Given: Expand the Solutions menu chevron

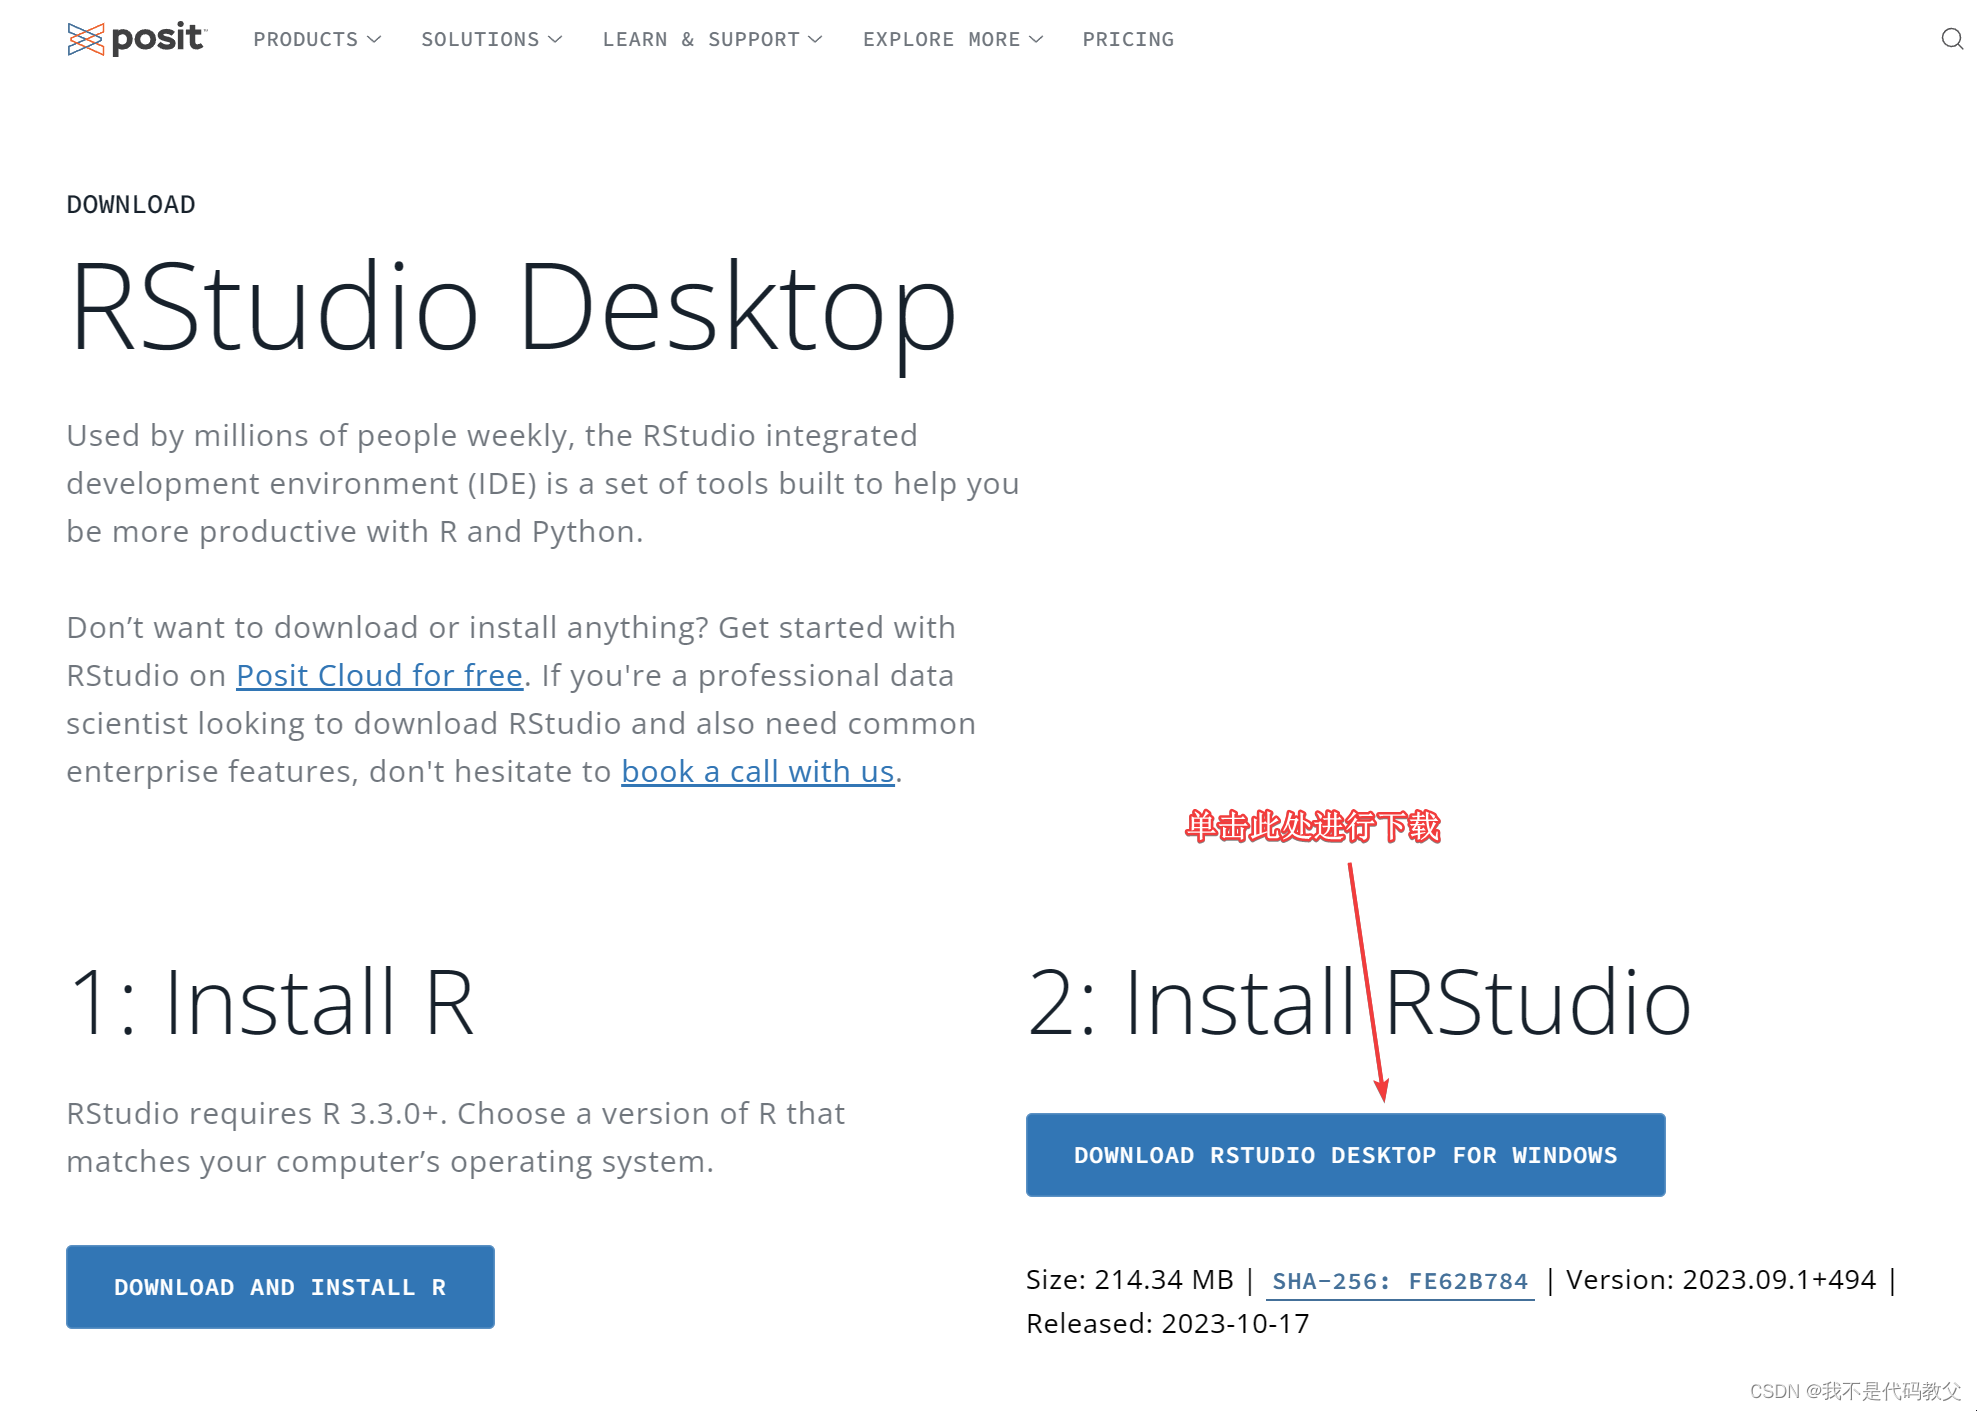Looking at the screenshot, I should coord(555,39).
